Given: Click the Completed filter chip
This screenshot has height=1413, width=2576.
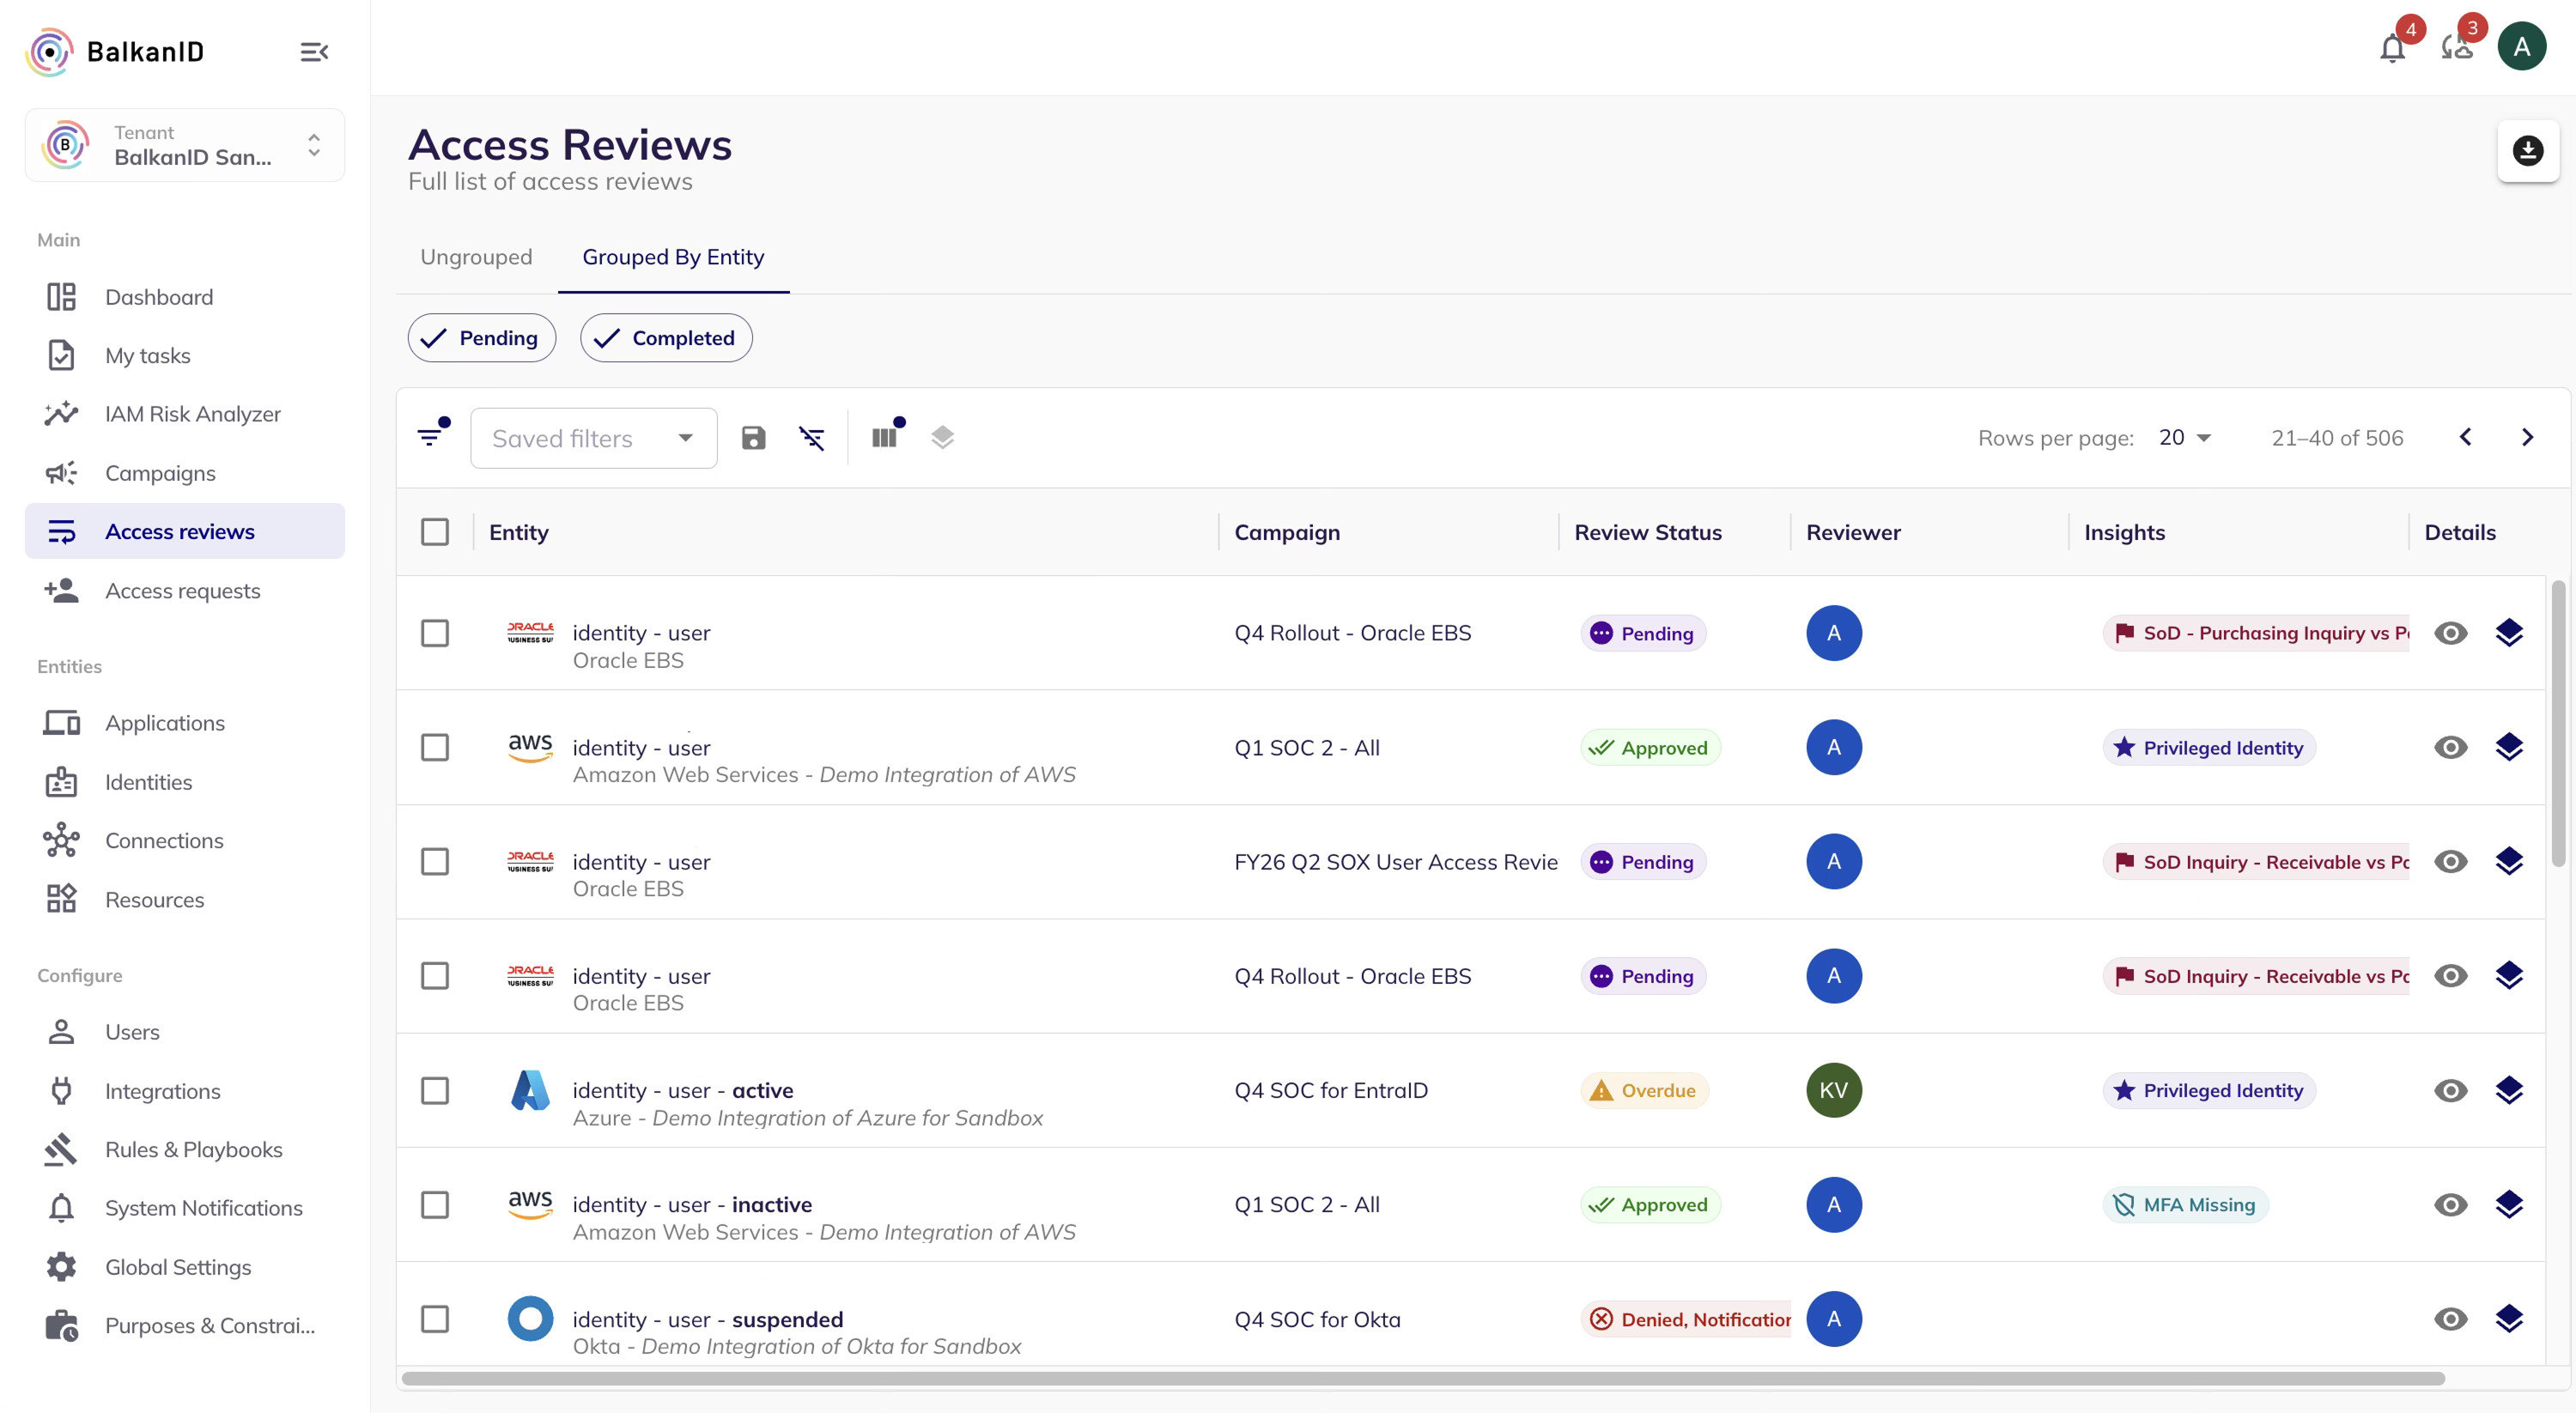Looking at the screenshot, I should tap(666, 338).
